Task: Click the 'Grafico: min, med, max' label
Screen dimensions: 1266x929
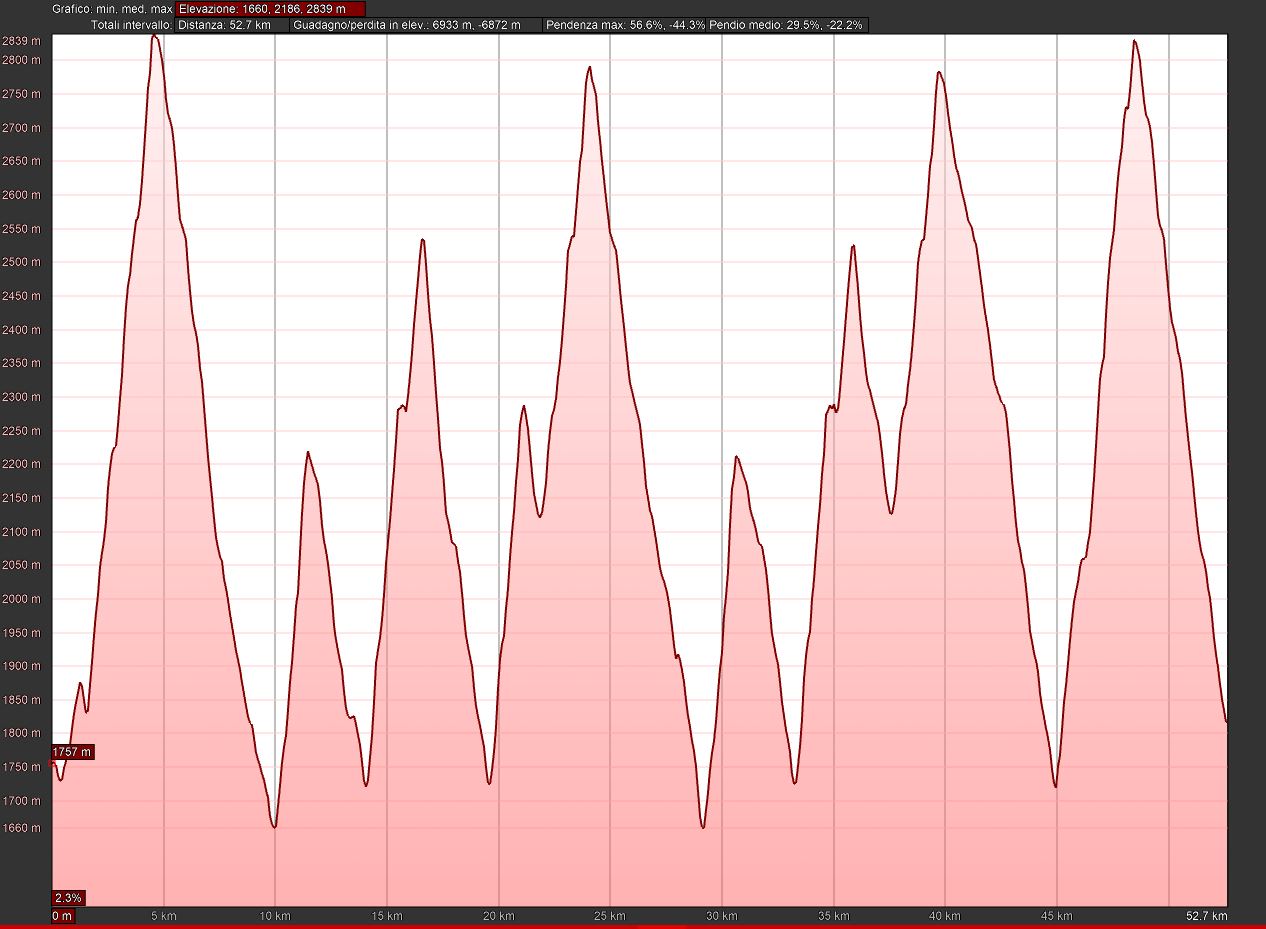Action: (x=112, y=9)
